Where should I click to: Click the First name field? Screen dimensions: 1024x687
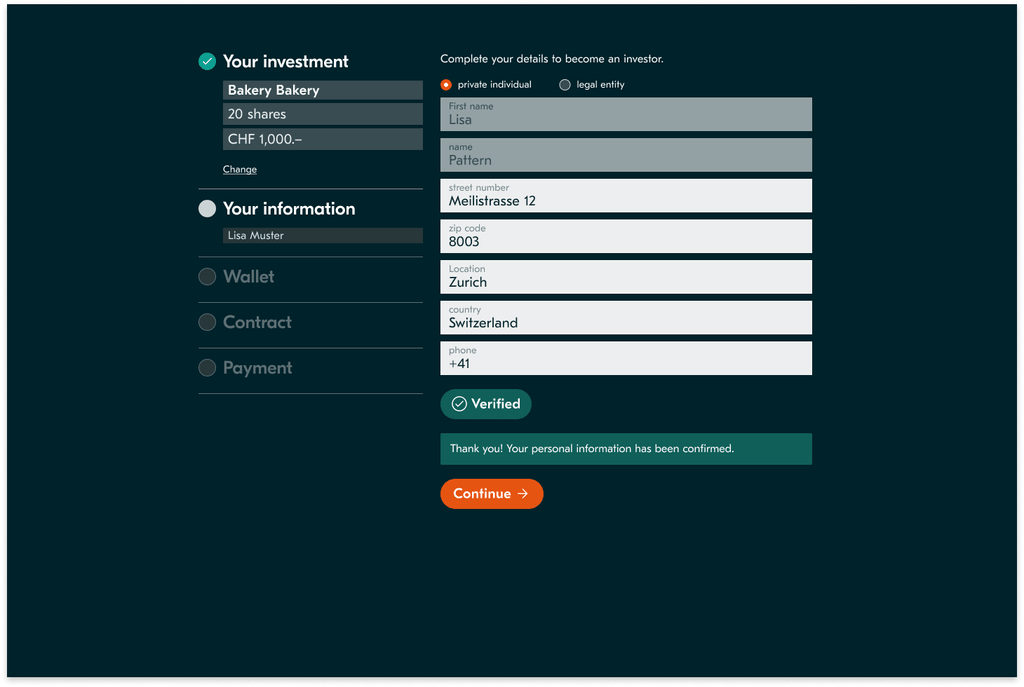626,114
